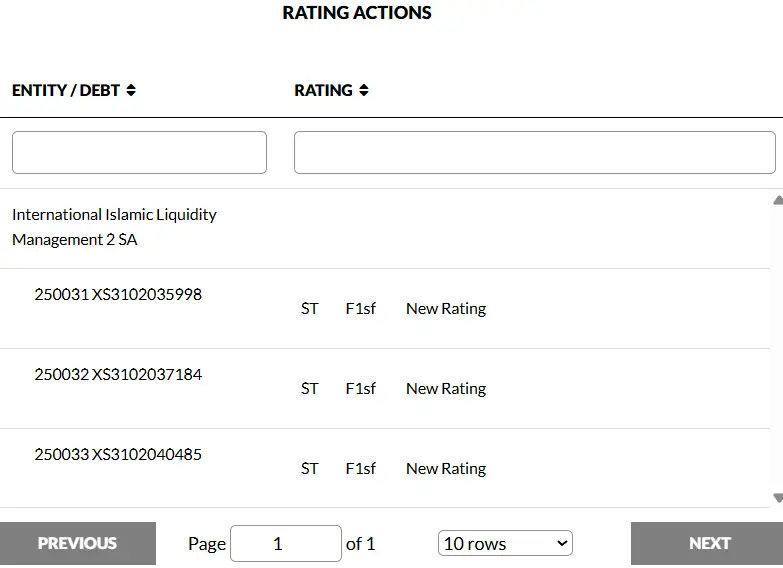Image resolution: width=783 pixels, height=568 pixels.
Task: Open the 10 rows page-size dropdown
Action: (x=505, y=543)
